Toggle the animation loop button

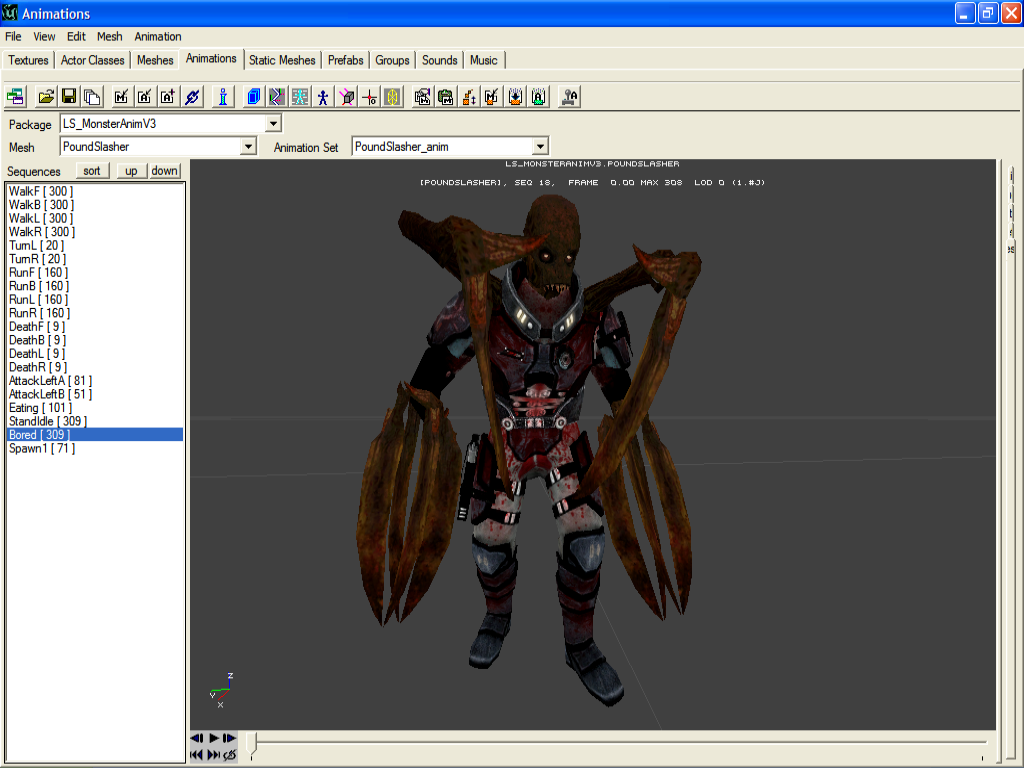[x=230, y=755]
